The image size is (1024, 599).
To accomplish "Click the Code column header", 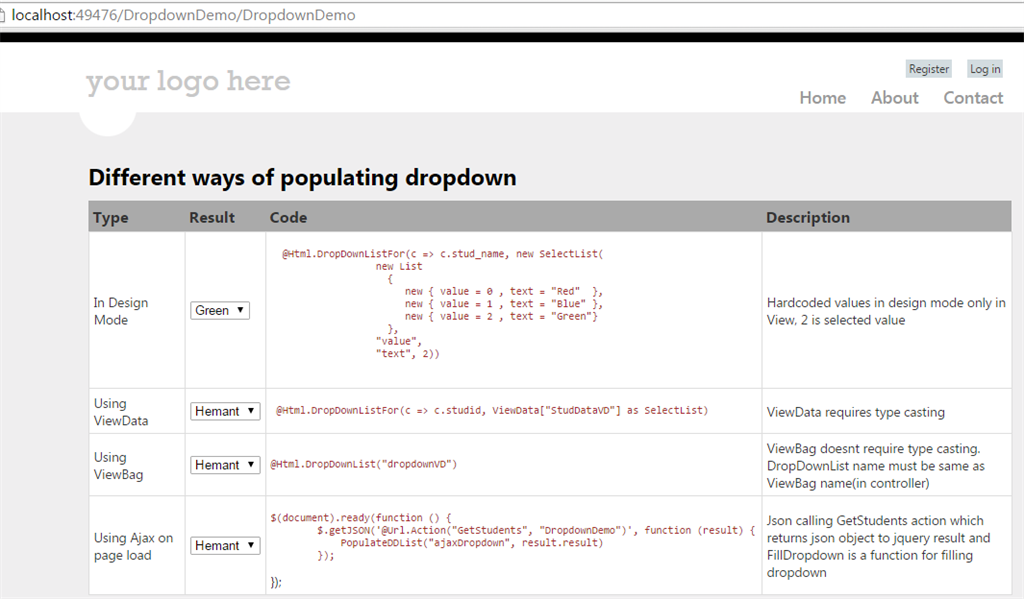I will pos(288,218).
